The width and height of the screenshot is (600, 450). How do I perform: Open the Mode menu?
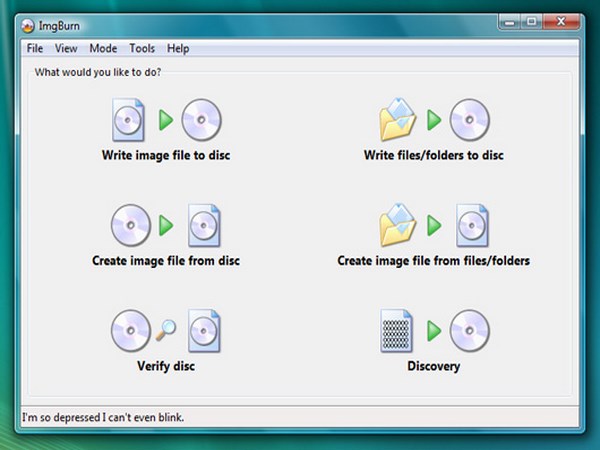point(103,48)
